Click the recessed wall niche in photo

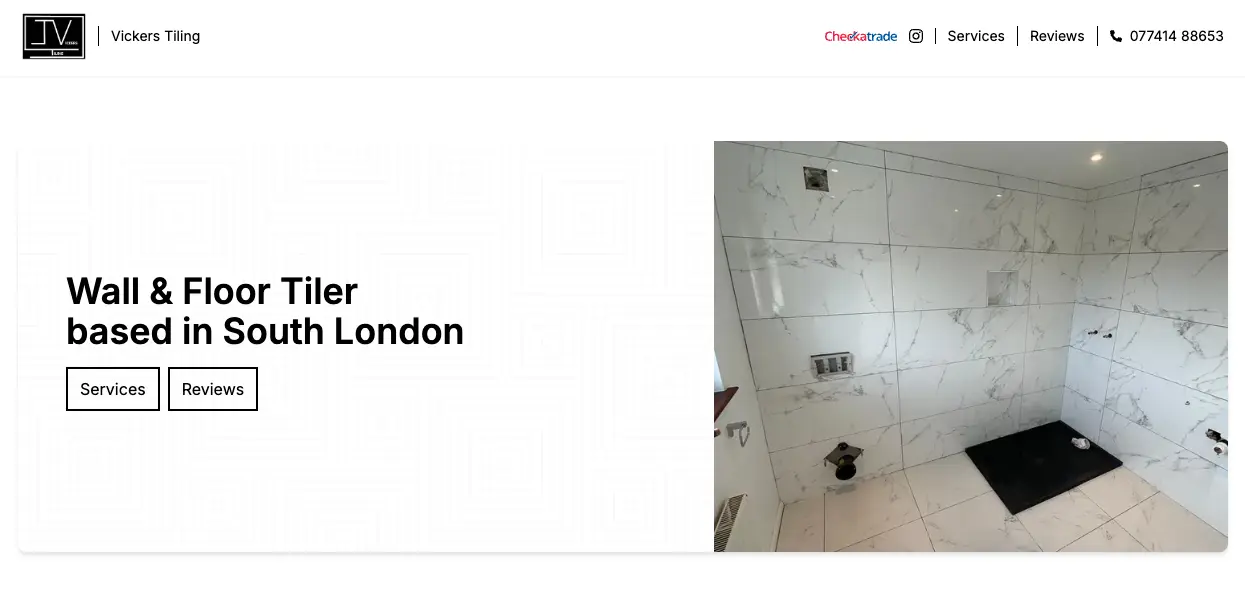coord(1002,288)
